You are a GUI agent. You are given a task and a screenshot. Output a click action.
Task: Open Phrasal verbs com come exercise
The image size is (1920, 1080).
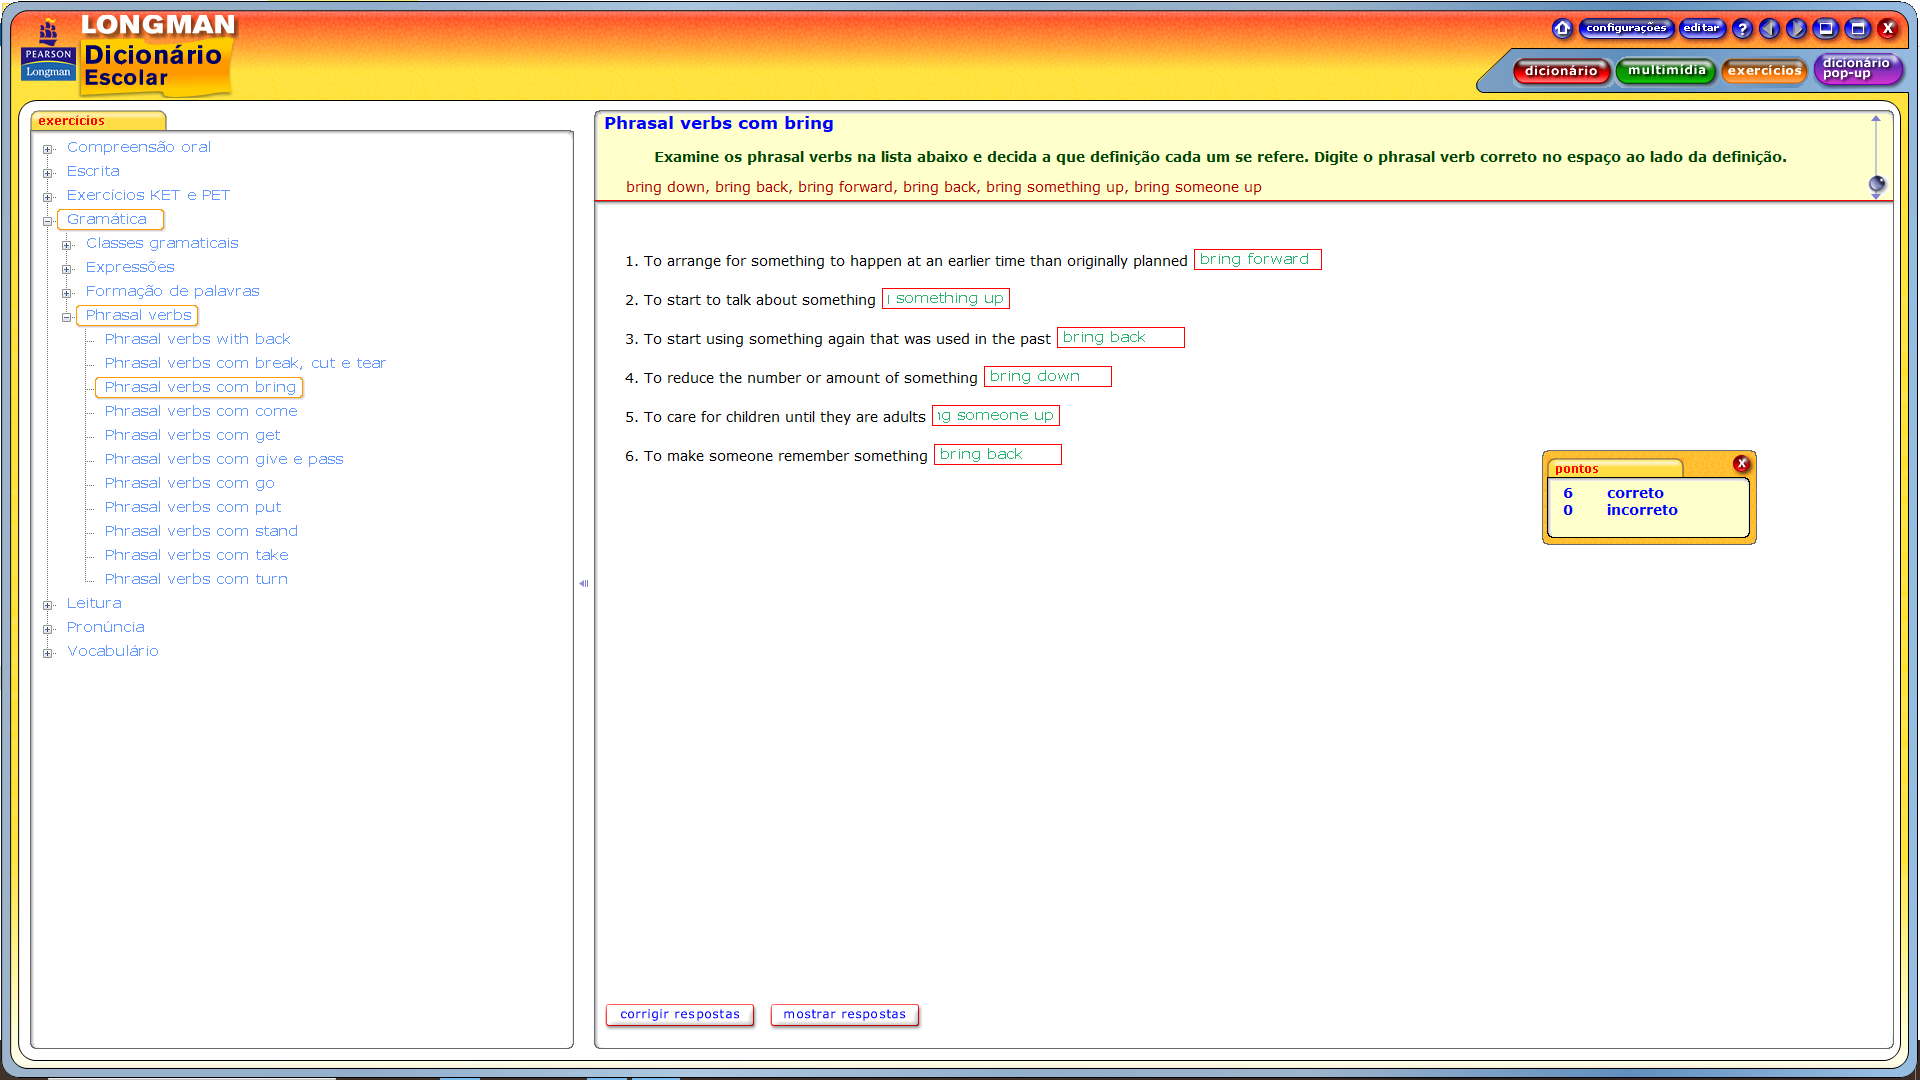click(x=201, y=411)
